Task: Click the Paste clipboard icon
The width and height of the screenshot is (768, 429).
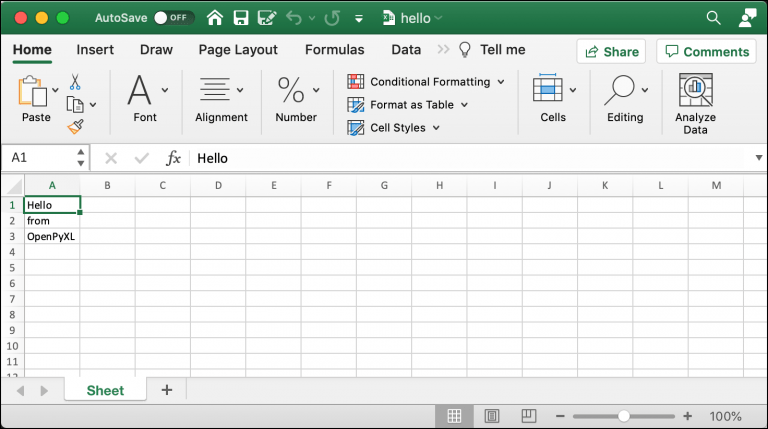Action: click(32, 91)
